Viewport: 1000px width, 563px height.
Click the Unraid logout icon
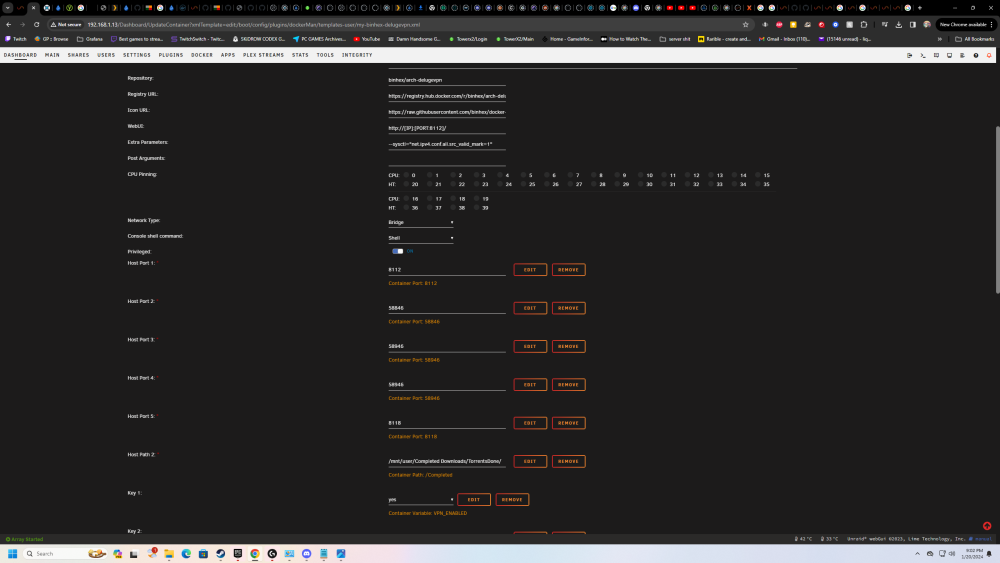click(x=909, y=55)
